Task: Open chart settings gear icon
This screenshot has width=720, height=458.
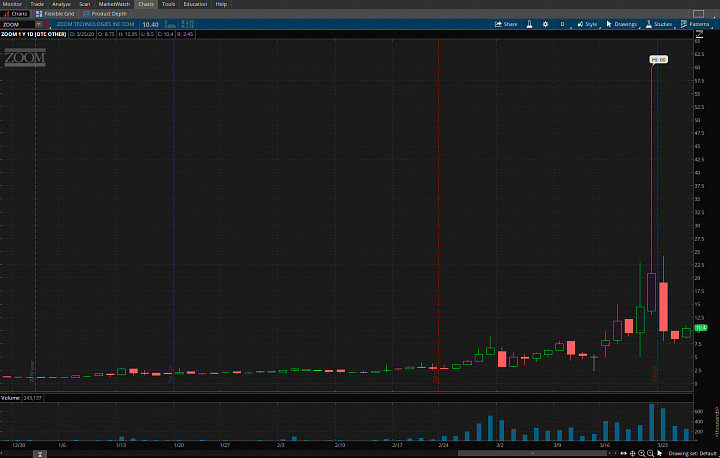Action: coord(545,24)
